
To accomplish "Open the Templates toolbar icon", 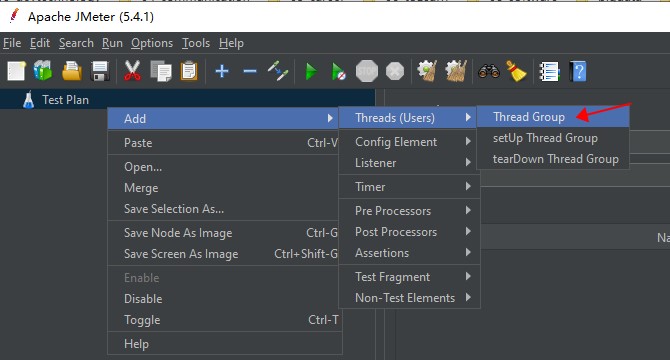I will click(43, 71).
